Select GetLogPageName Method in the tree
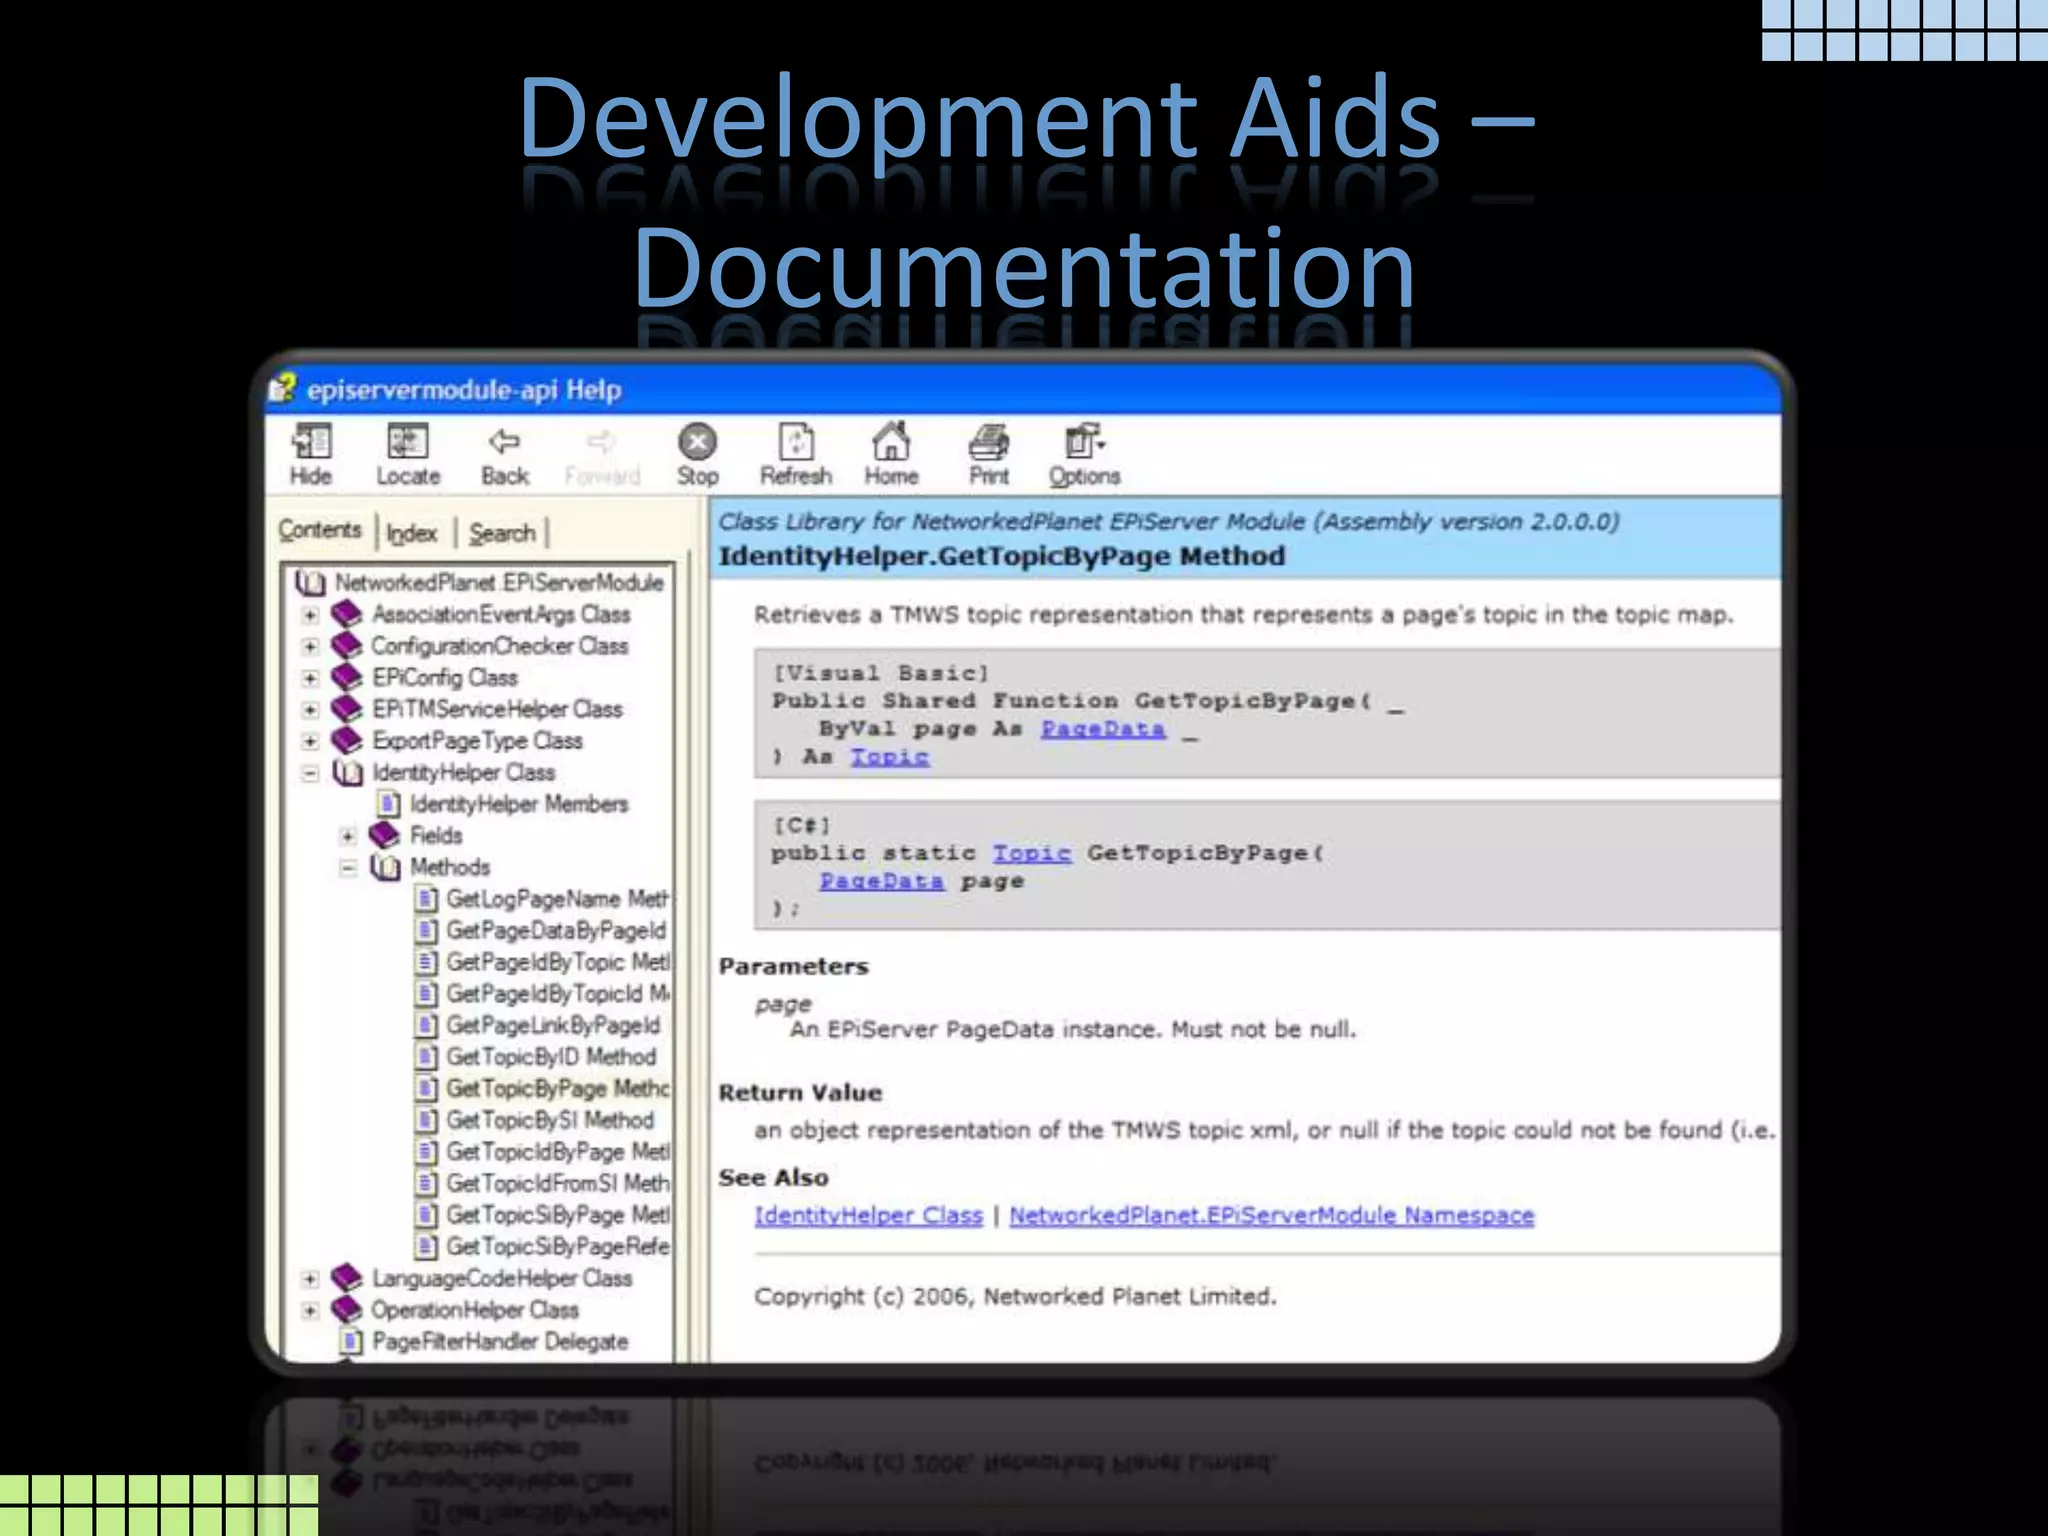The width and height of the screenshot is (2048, 1536). click(557, 899)
